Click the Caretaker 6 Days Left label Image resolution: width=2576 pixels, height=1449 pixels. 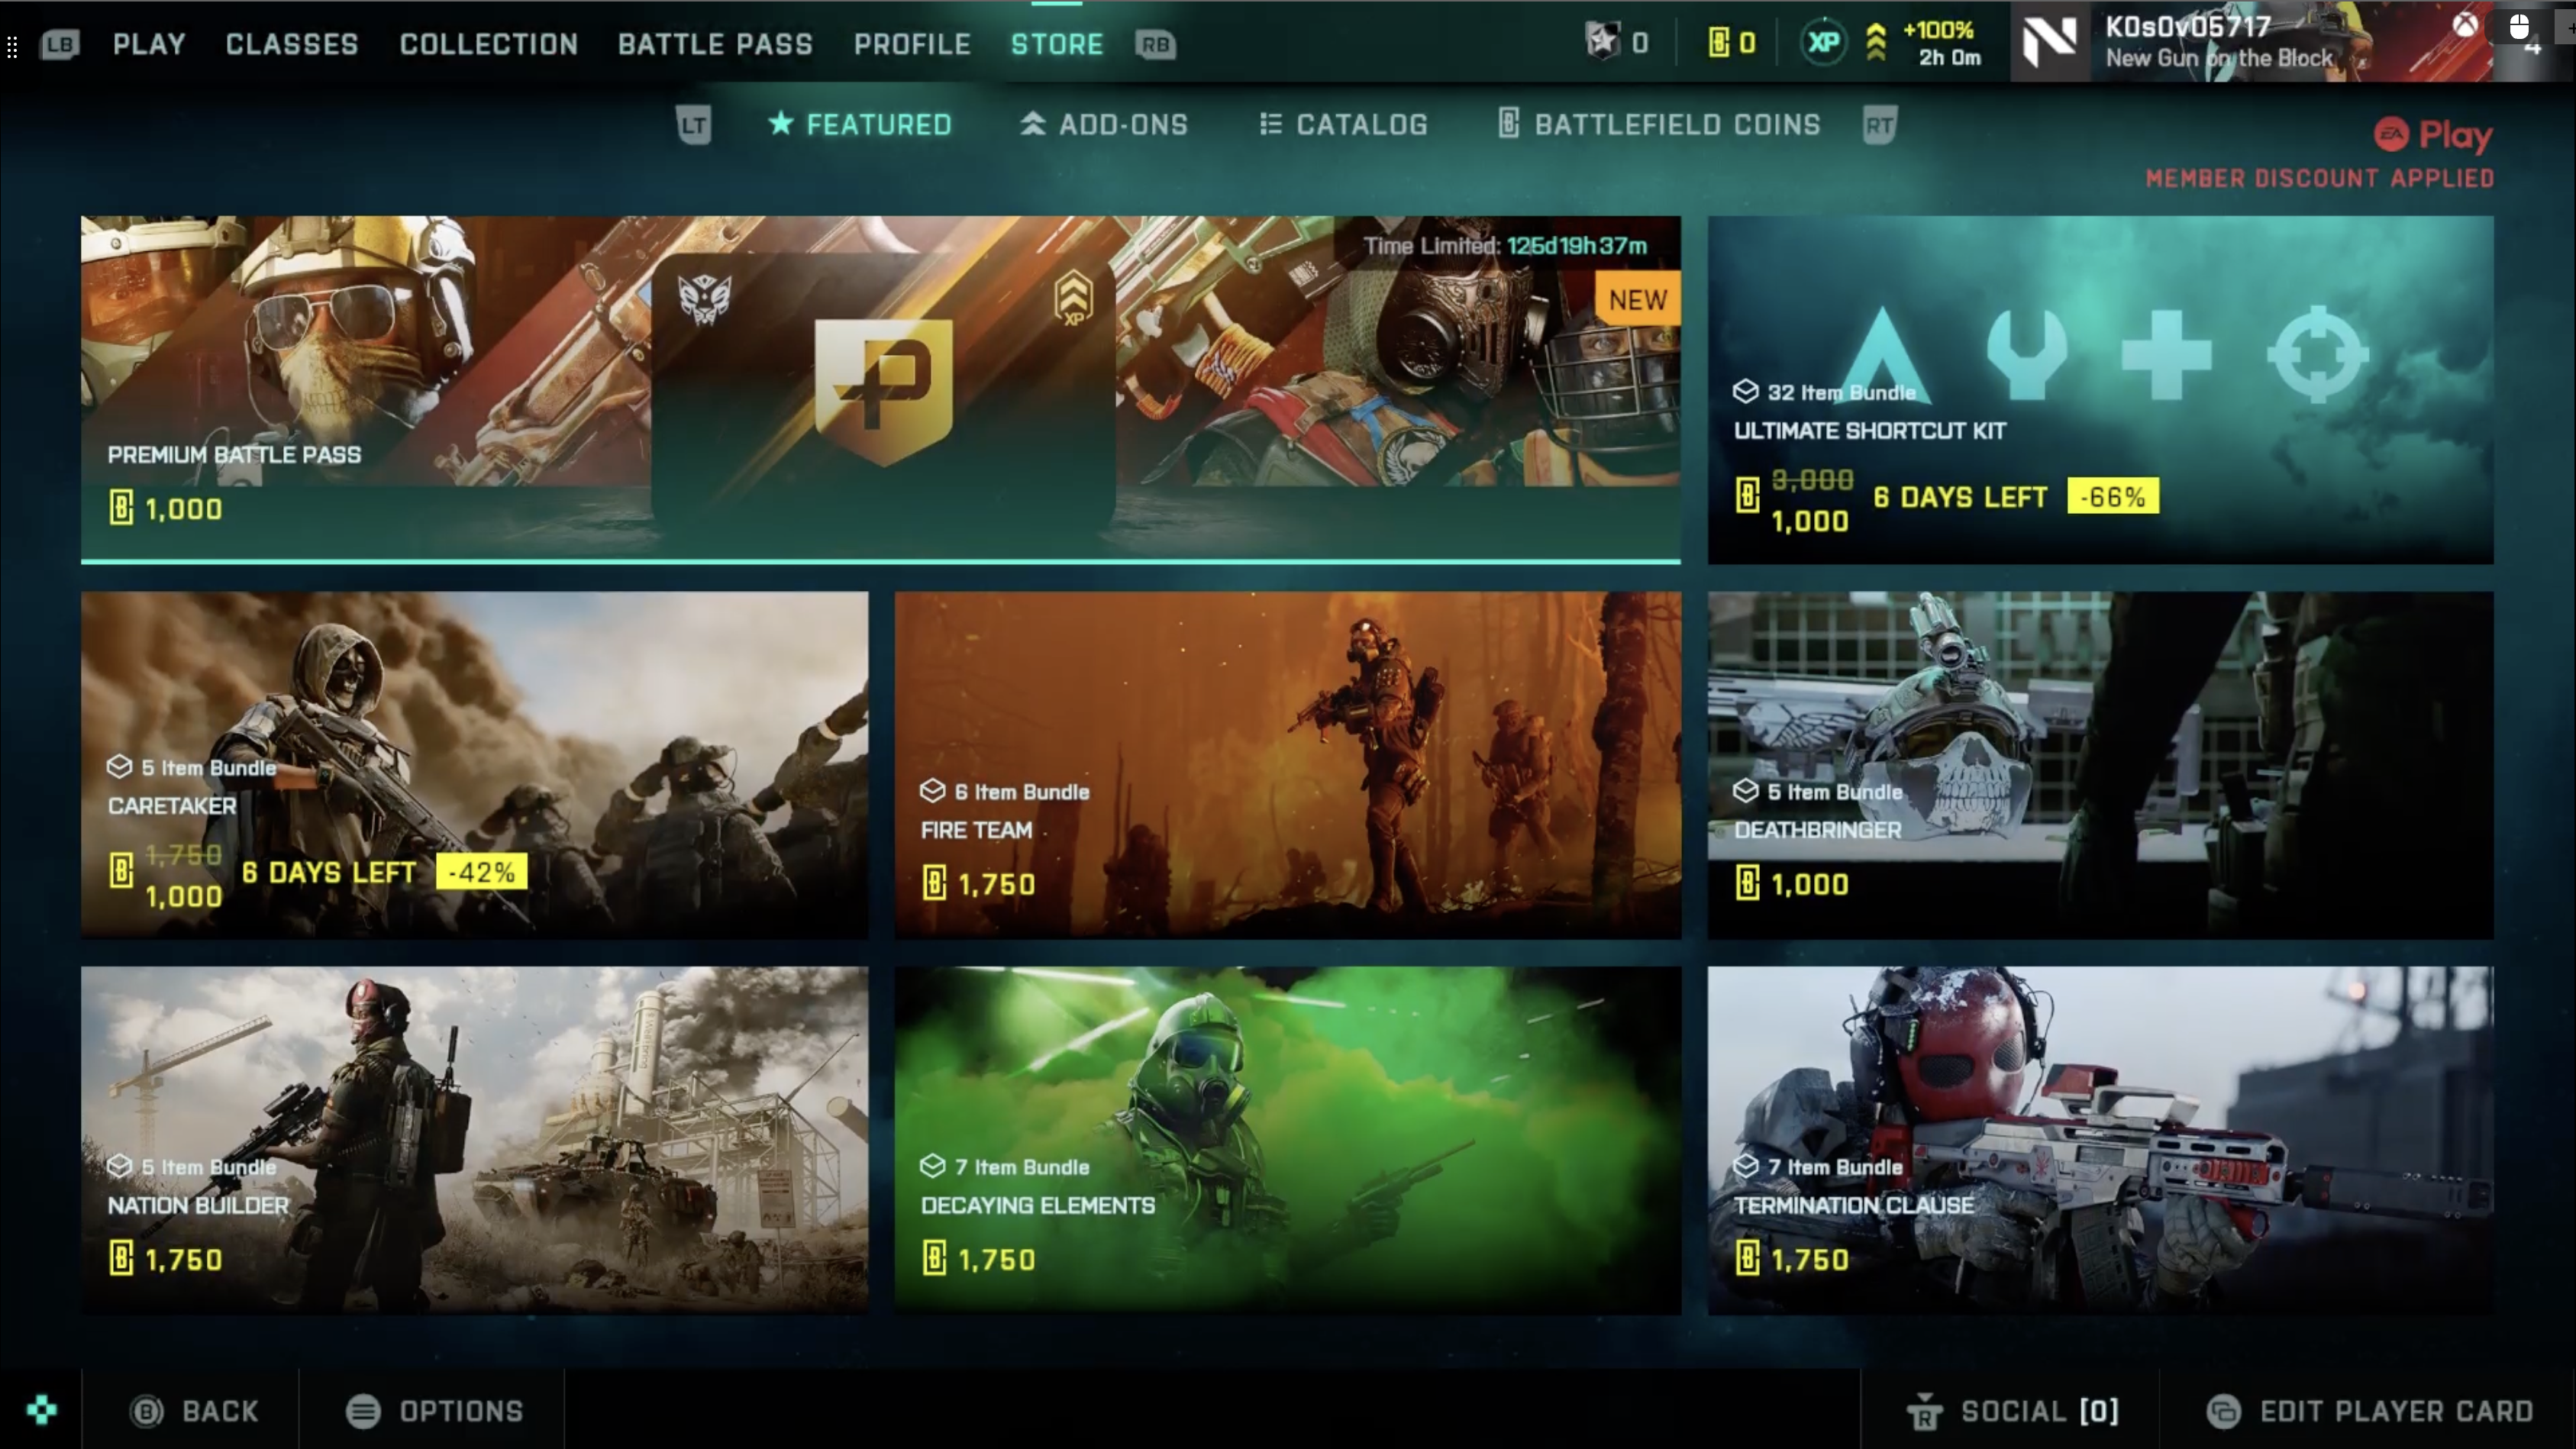328,872
